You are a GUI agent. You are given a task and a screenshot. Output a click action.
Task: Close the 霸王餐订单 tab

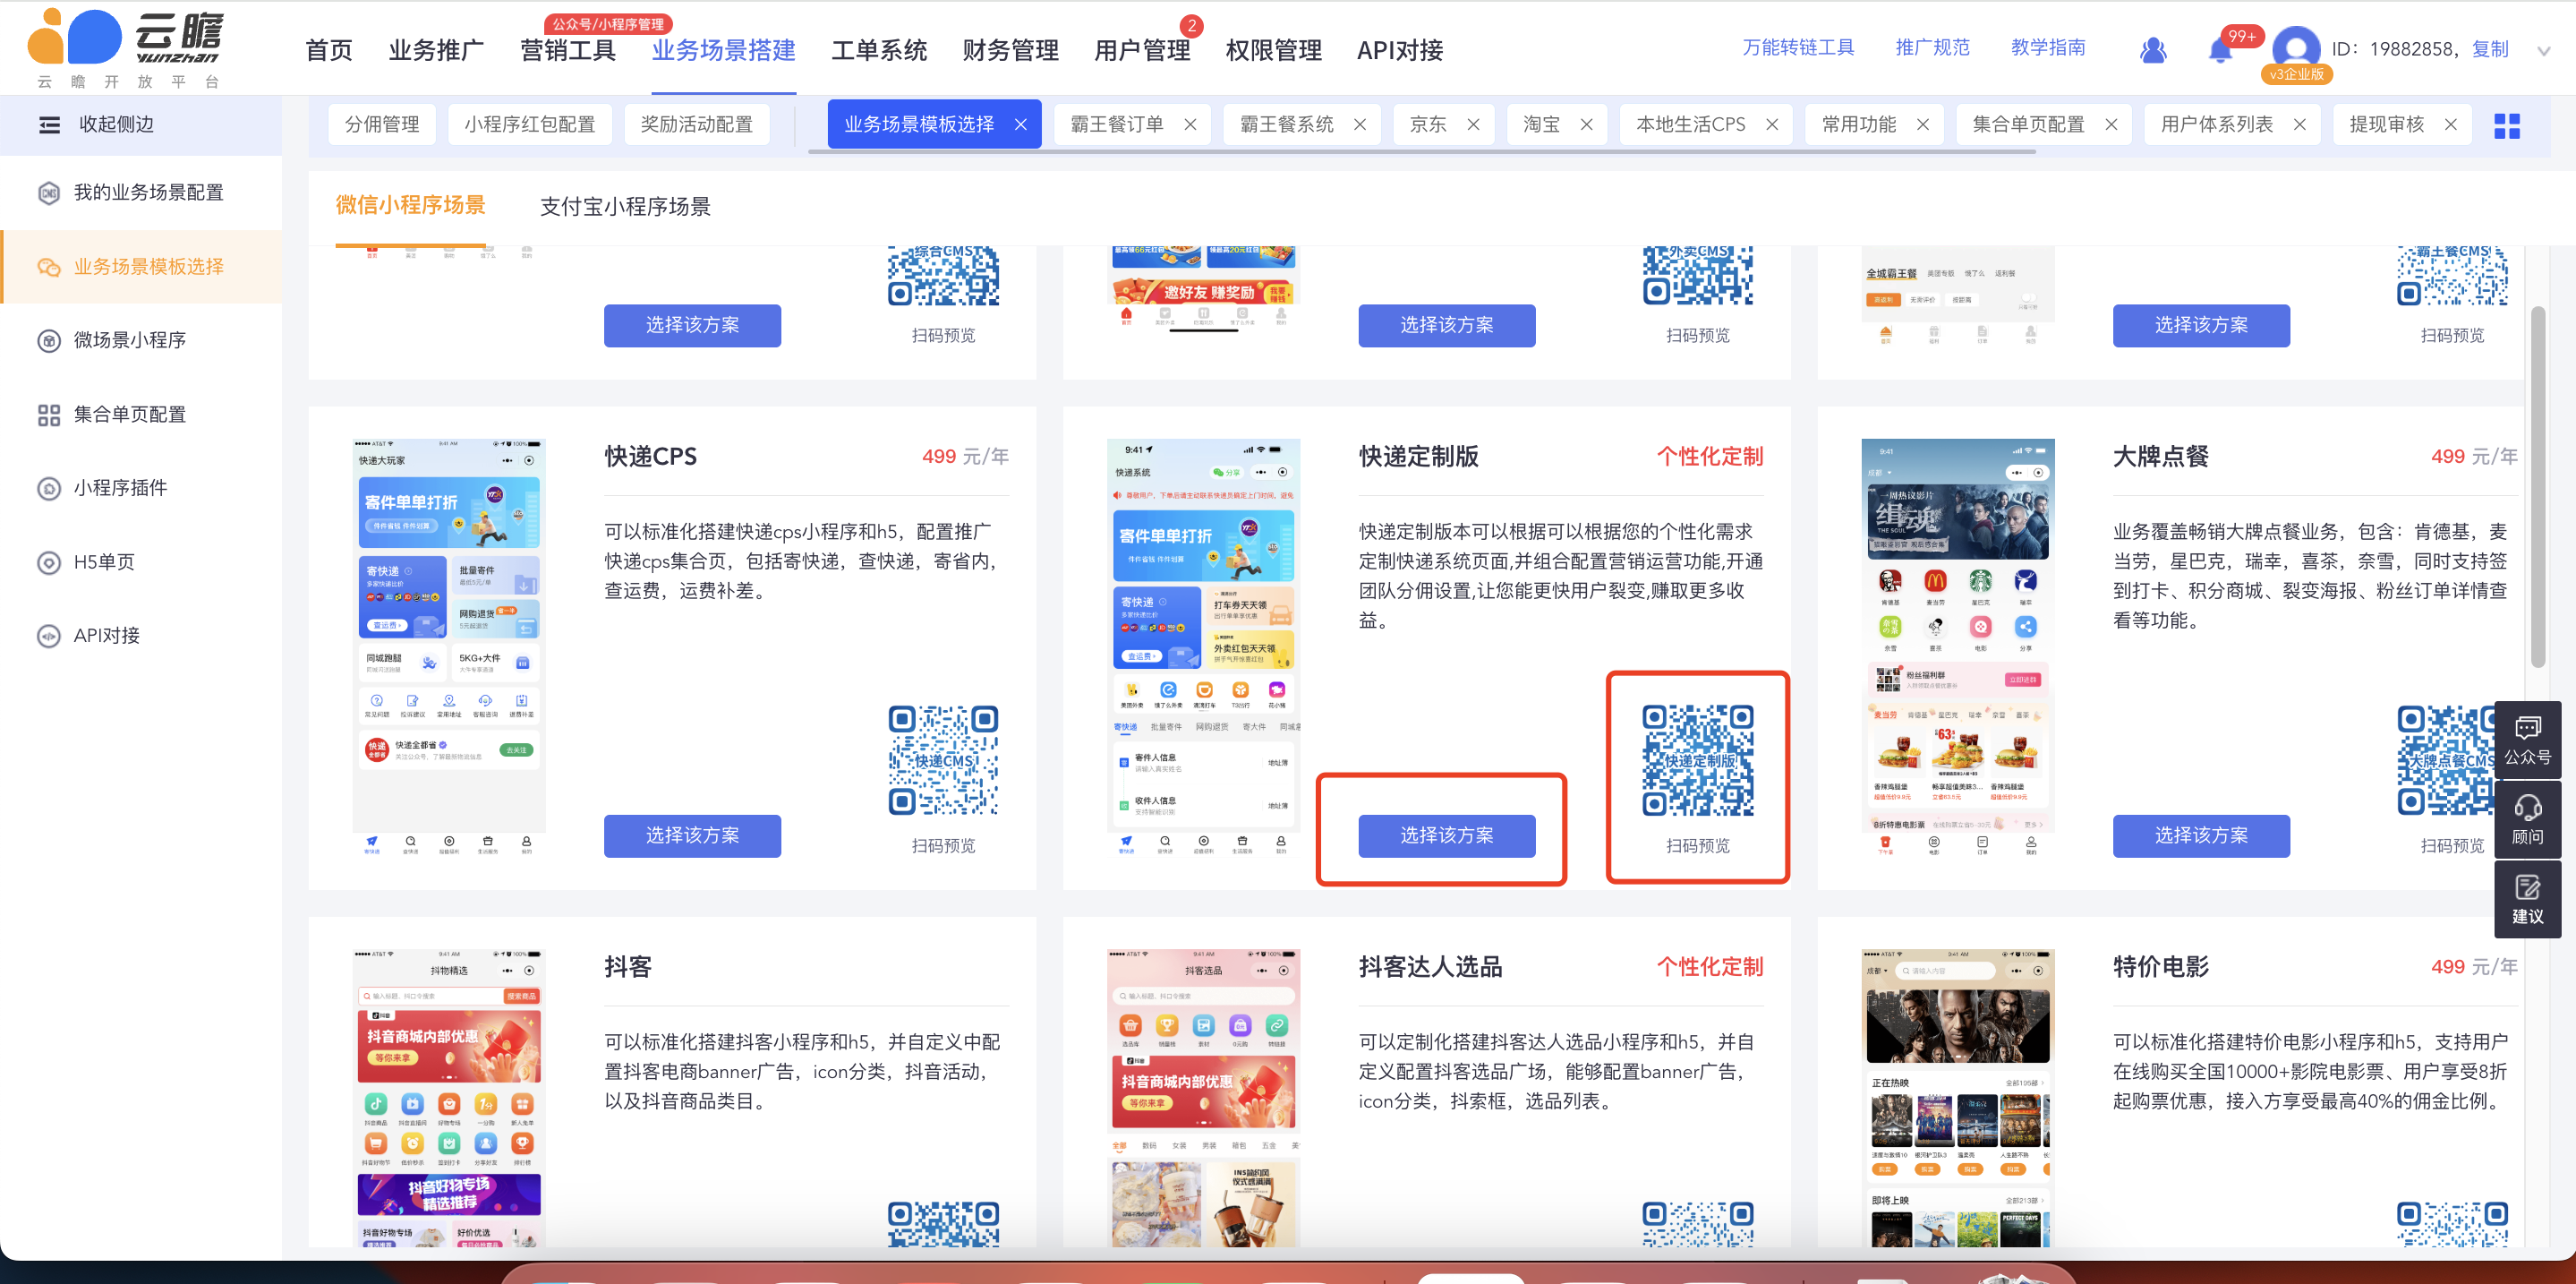(1190, 125)
